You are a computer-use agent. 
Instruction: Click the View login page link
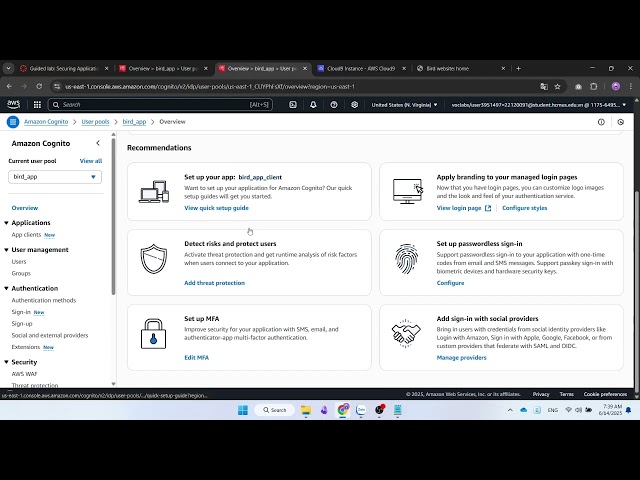tap(459, 208)
